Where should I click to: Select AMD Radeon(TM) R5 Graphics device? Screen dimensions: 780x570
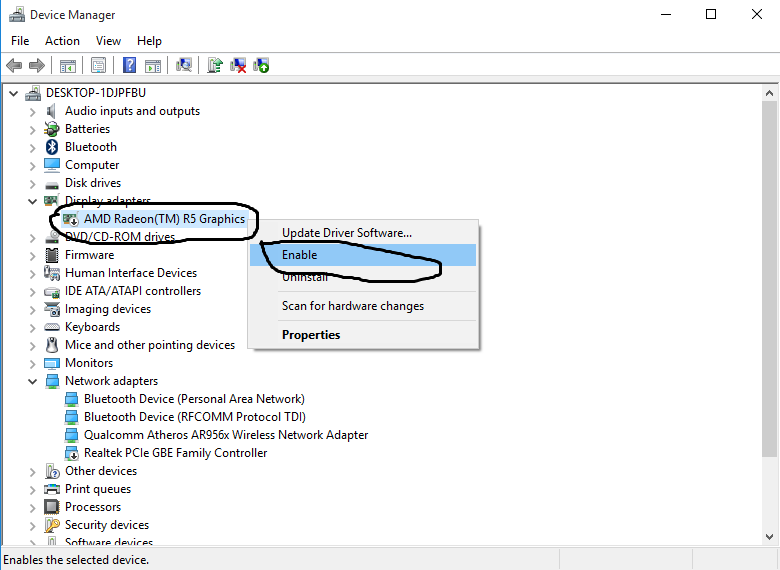(x=164, y=219)
